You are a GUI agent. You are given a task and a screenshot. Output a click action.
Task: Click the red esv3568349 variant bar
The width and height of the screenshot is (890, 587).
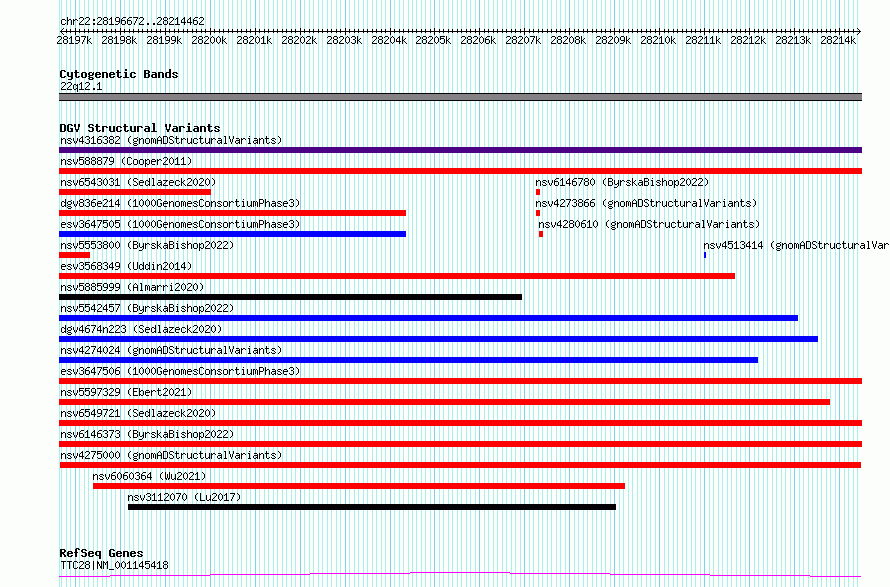tap(397, 276)
